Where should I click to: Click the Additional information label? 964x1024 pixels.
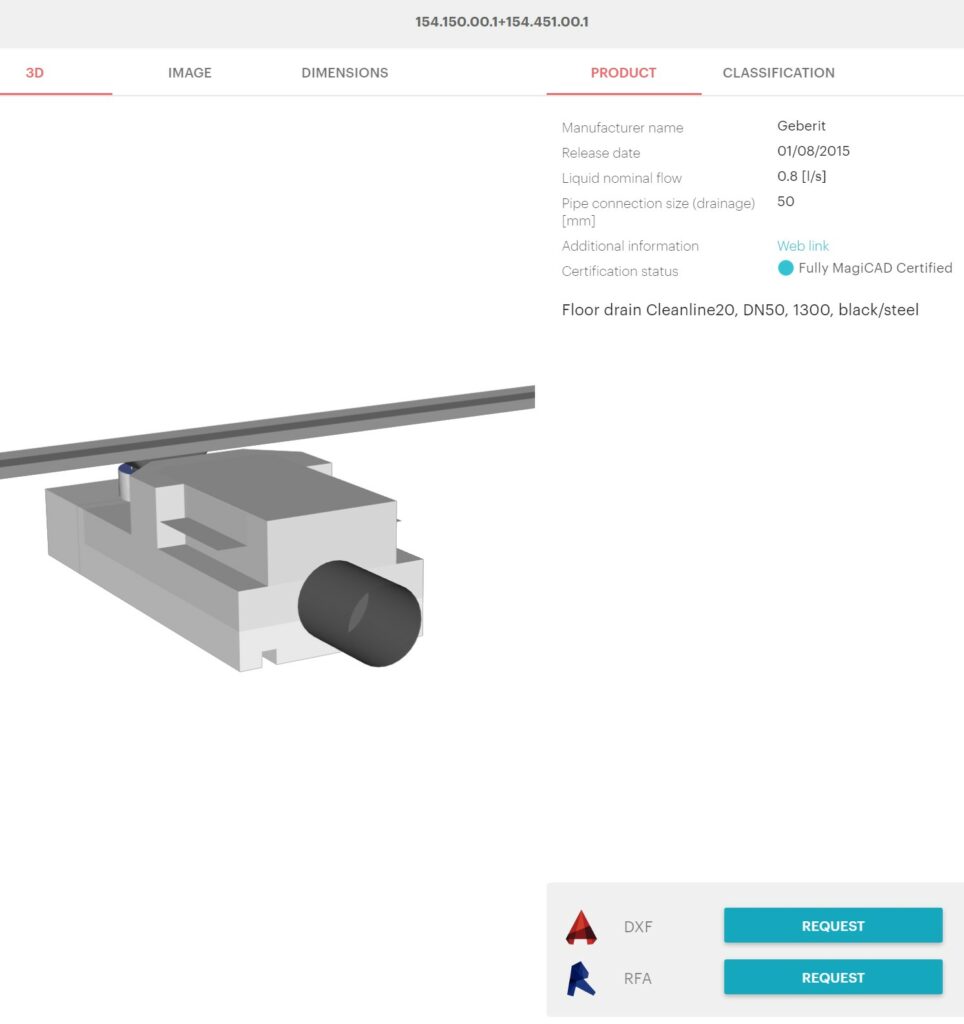click(x=630, y=246)
